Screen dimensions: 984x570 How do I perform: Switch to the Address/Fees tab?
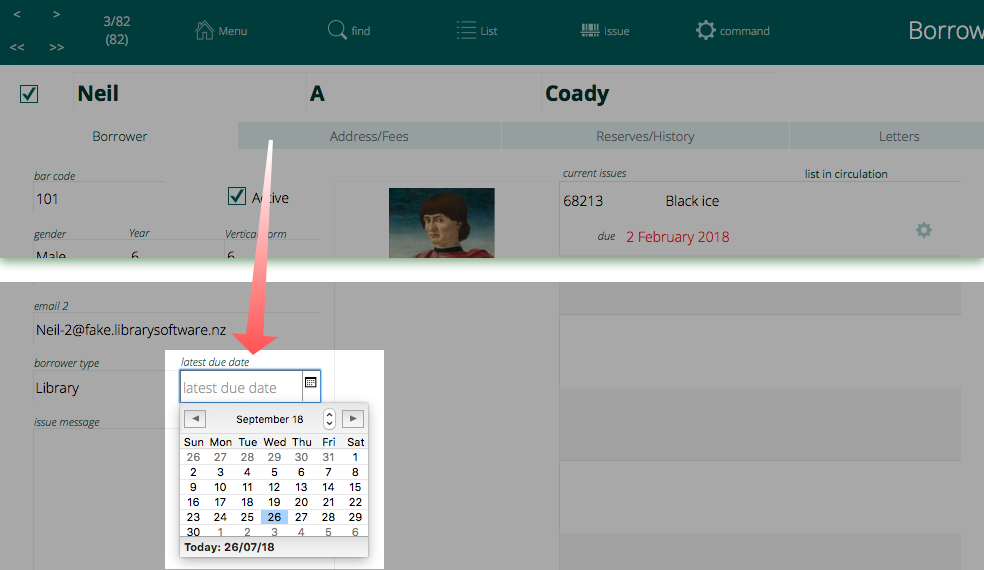point(369,136)
